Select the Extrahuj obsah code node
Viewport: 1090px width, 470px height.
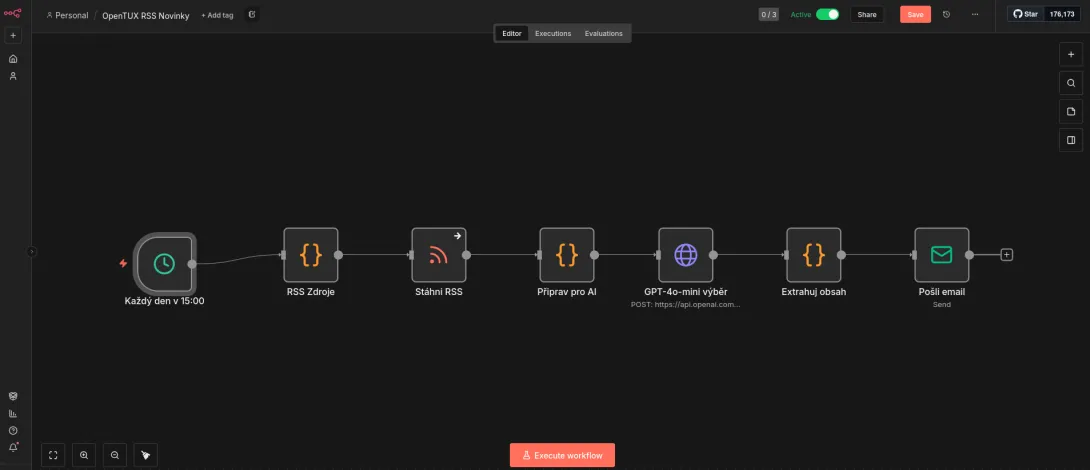(813, 255)
